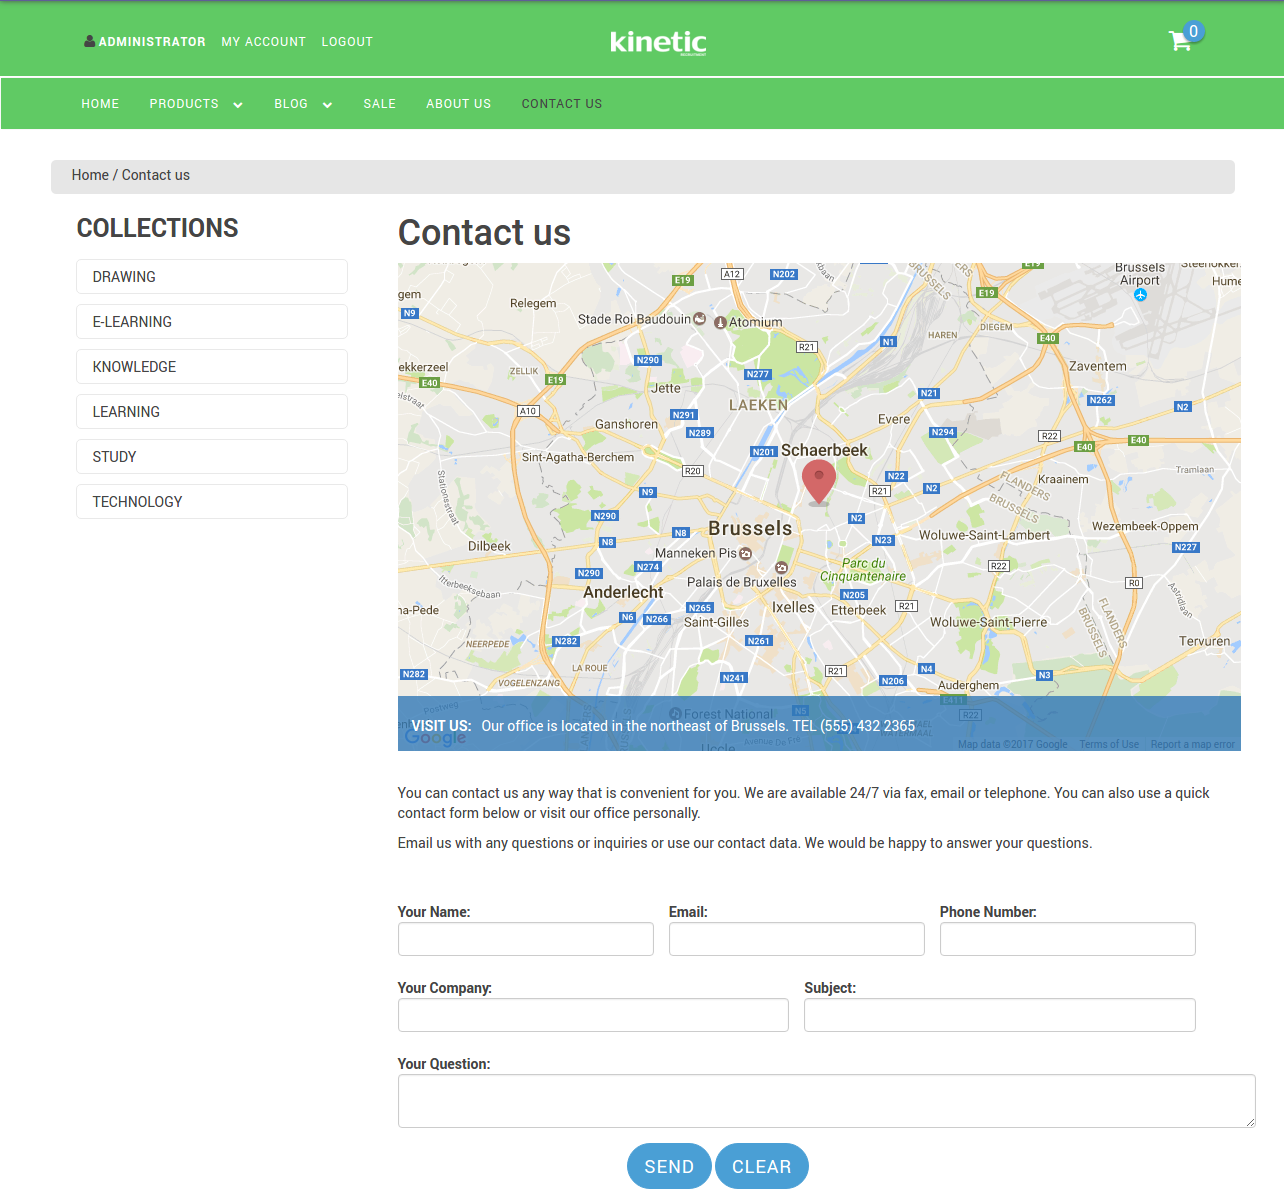Click the Stade Roi Baudouin map icon
Image resolution: width=1284 pixels, height=1204 pixels.
pos(700,319)
